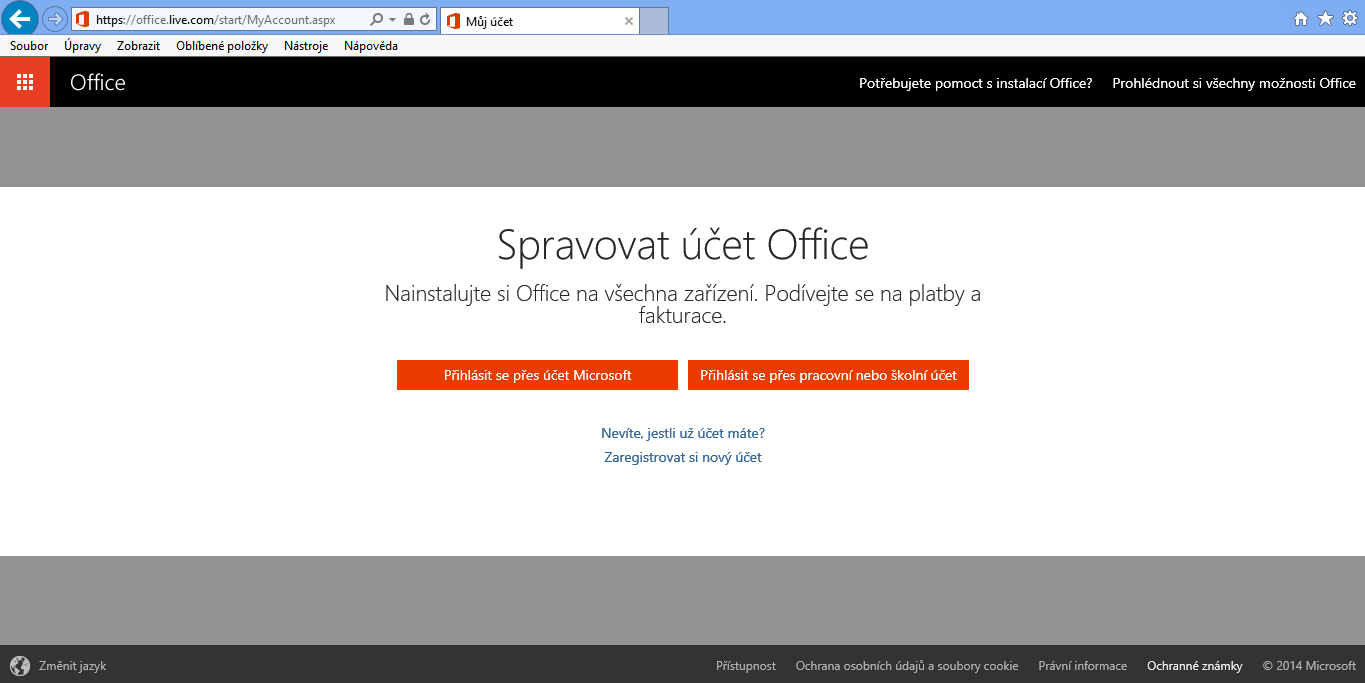Image resolution: width=1365 pixels, height=683 pixels.
Task: Click Prohlédnout si všechny možnosti Office
Action: click(x=1234, y=83)
